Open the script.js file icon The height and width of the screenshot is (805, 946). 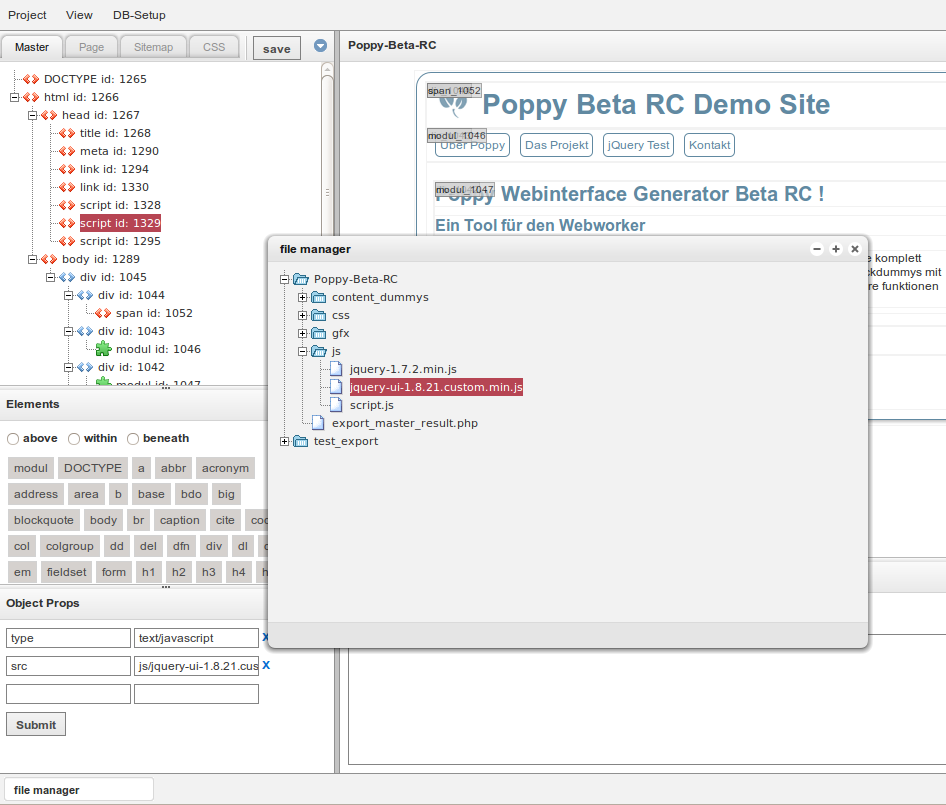pos(334,405)
